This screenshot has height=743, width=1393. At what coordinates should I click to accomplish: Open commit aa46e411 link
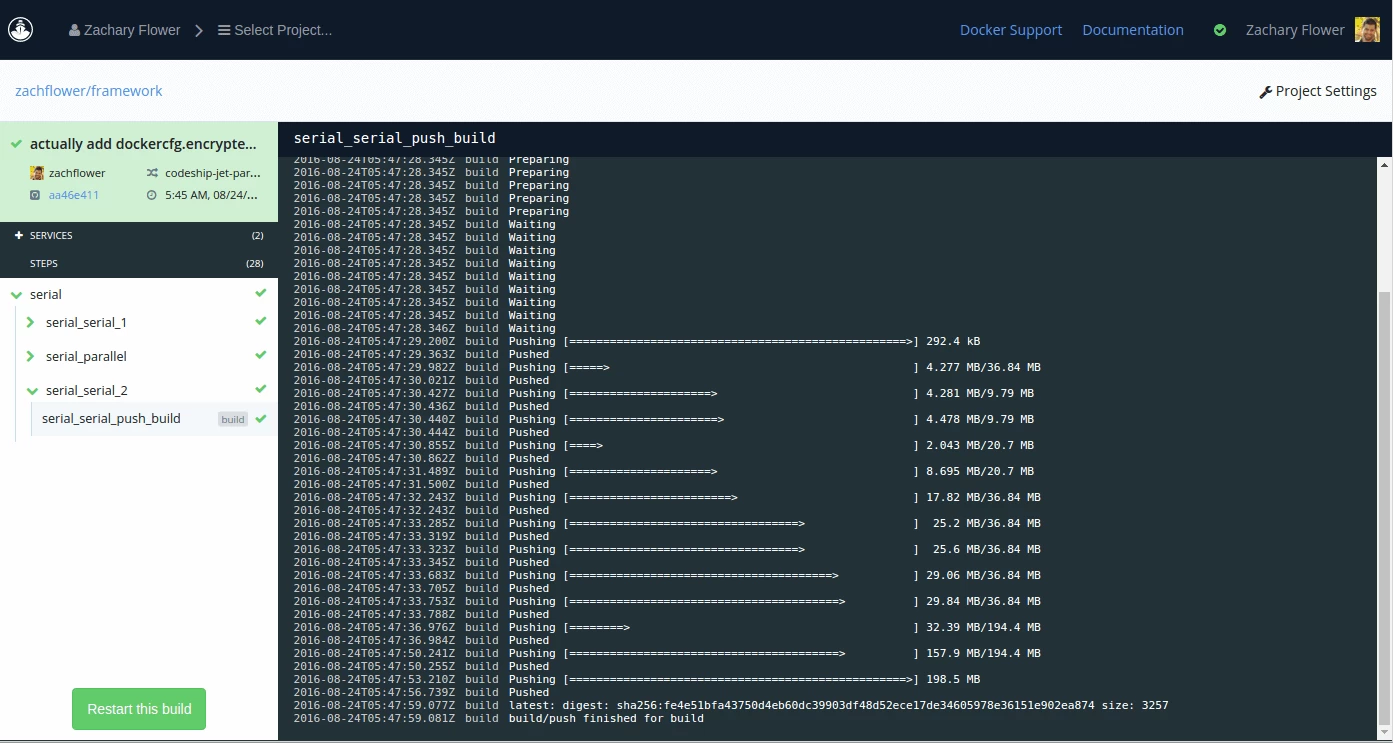tap(74, 195)
